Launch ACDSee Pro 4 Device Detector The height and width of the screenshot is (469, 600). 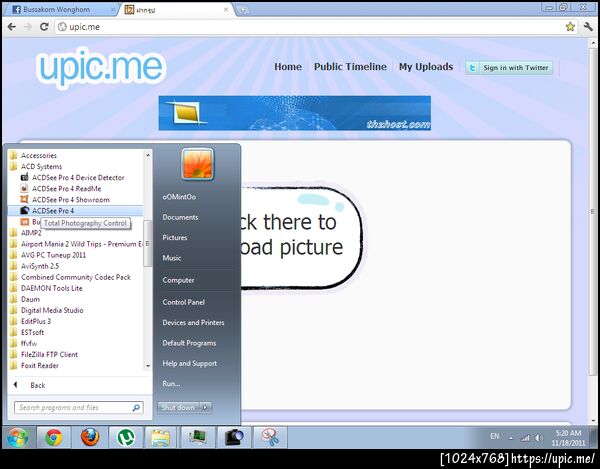[x=78, y=178]
